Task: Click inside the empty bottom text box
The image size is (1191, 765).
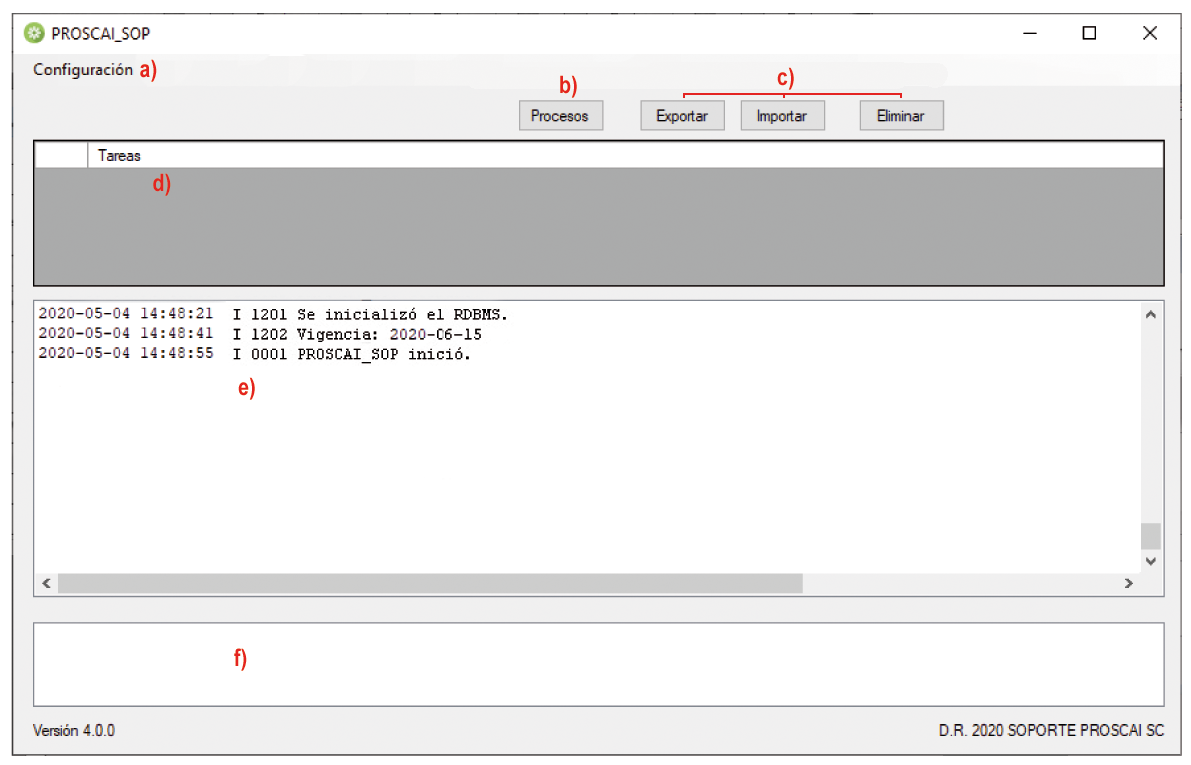Action: (x=599, y=665)
